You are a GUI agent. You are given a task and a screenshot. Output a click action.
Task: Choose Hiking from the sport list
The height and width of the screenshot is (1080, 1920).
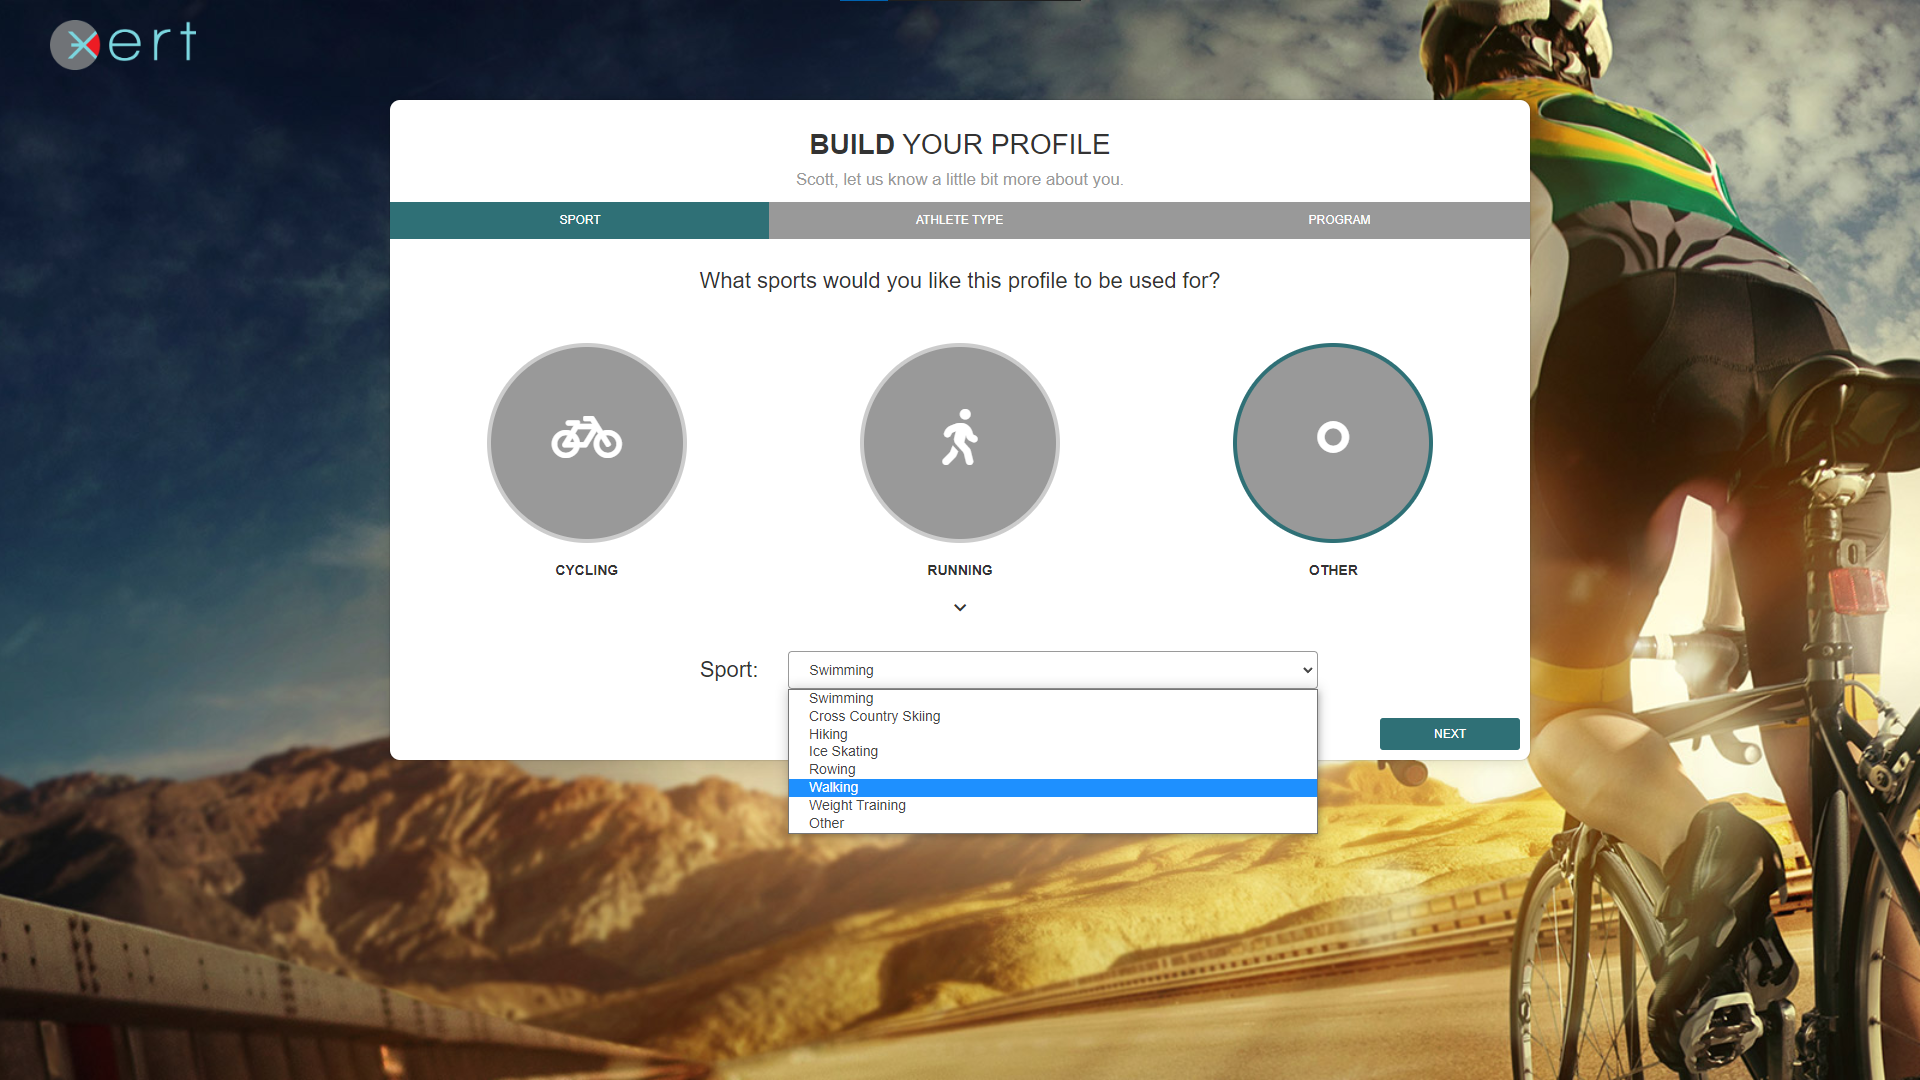[828, 734]
